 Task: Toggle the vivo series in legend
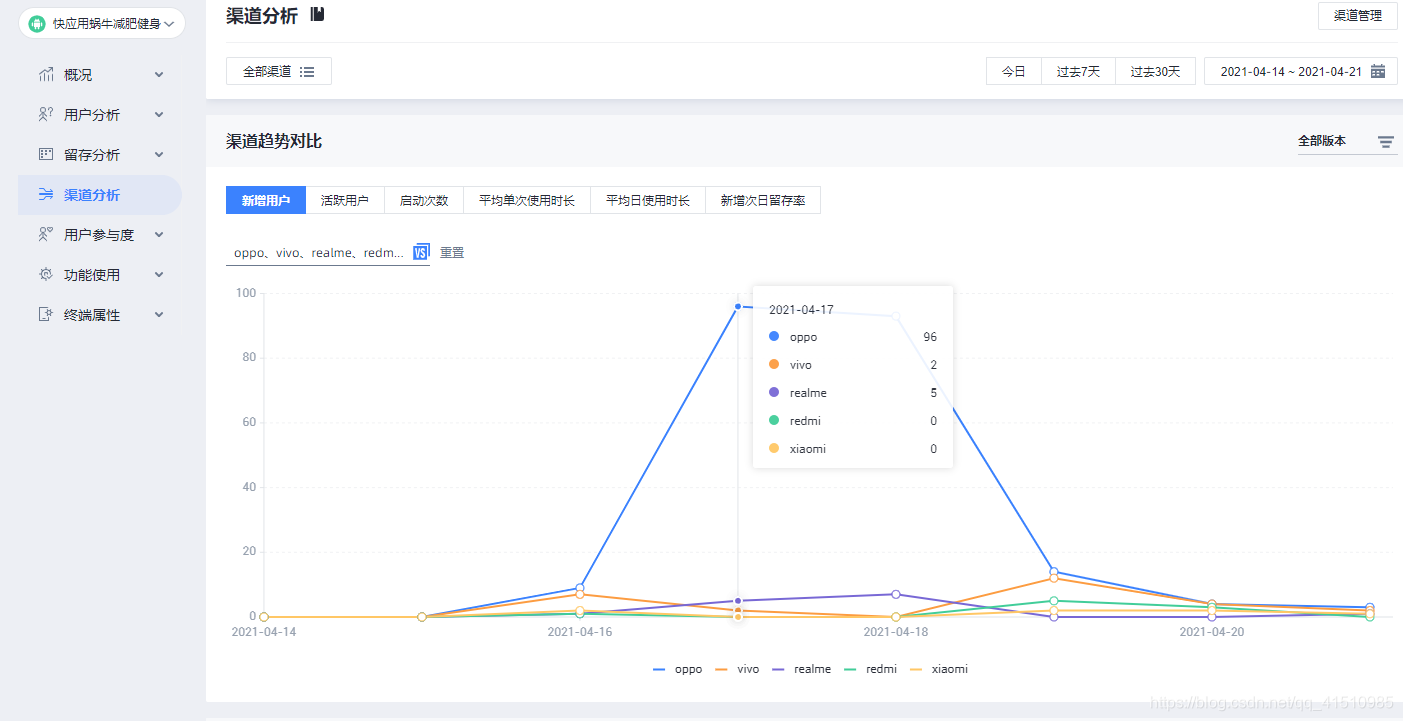tap(737, 669)
